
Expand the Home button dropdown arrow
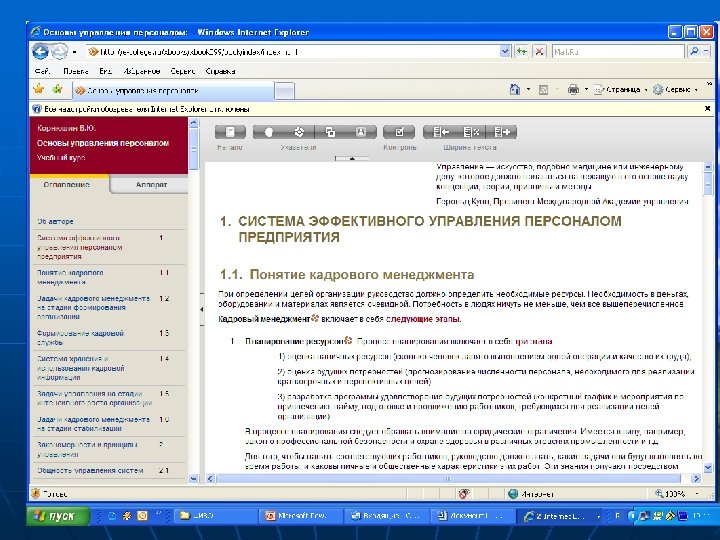[528, 90]
